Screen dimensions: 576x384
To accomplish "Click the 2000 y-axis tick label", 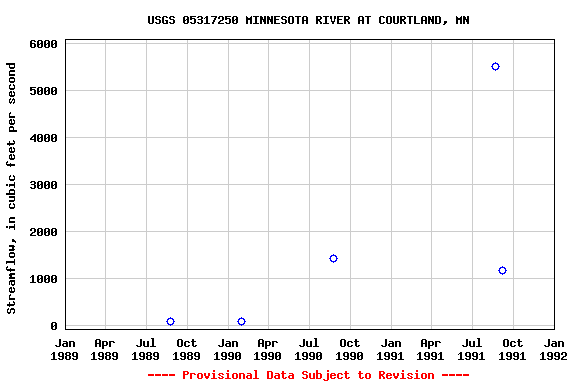I will click(x=43, y=232).
